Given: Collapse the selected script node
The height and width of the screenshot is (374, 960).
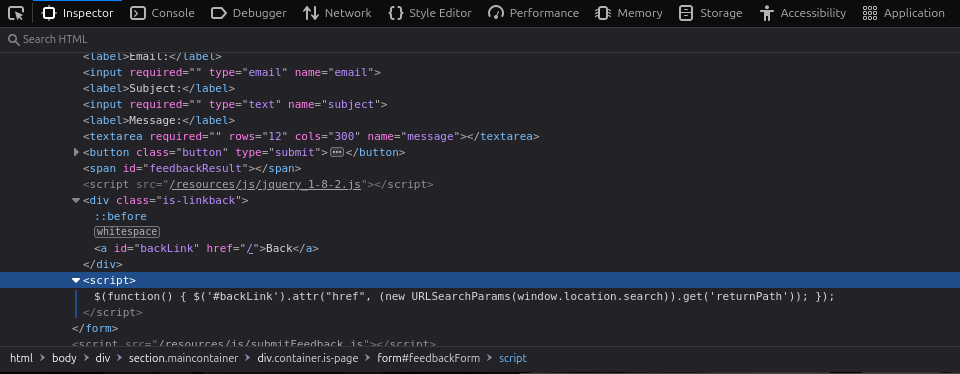Looking at the screenshot, I should [76, 280].
